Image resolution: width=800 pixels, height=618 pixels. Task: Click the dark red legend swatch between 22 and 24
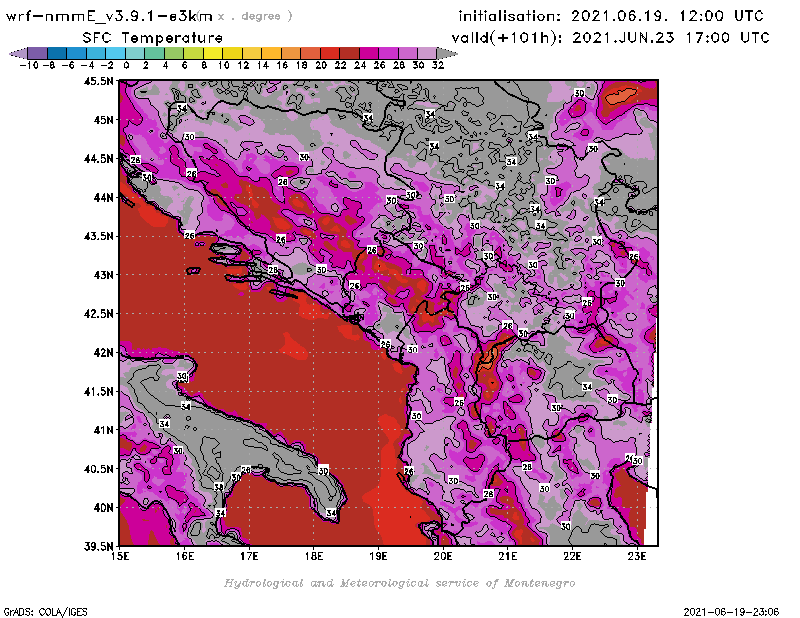click(x=349, y=53)
